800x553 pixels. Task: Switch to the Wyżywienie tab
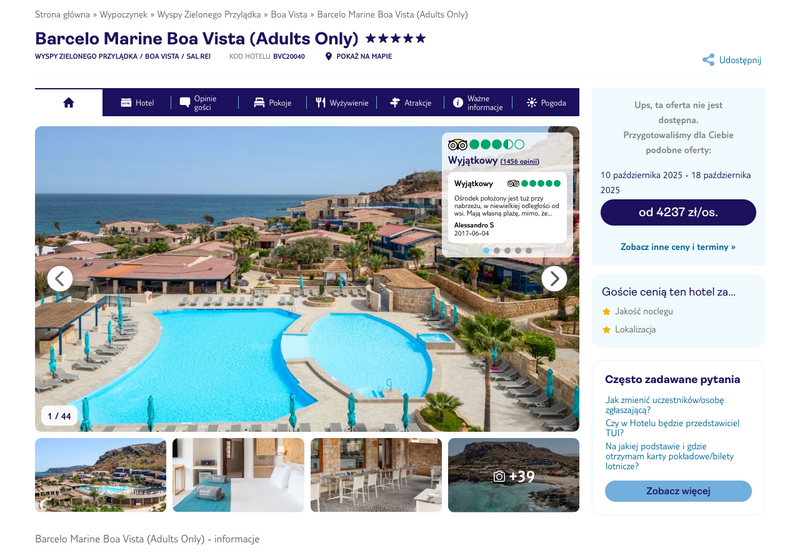341,103
